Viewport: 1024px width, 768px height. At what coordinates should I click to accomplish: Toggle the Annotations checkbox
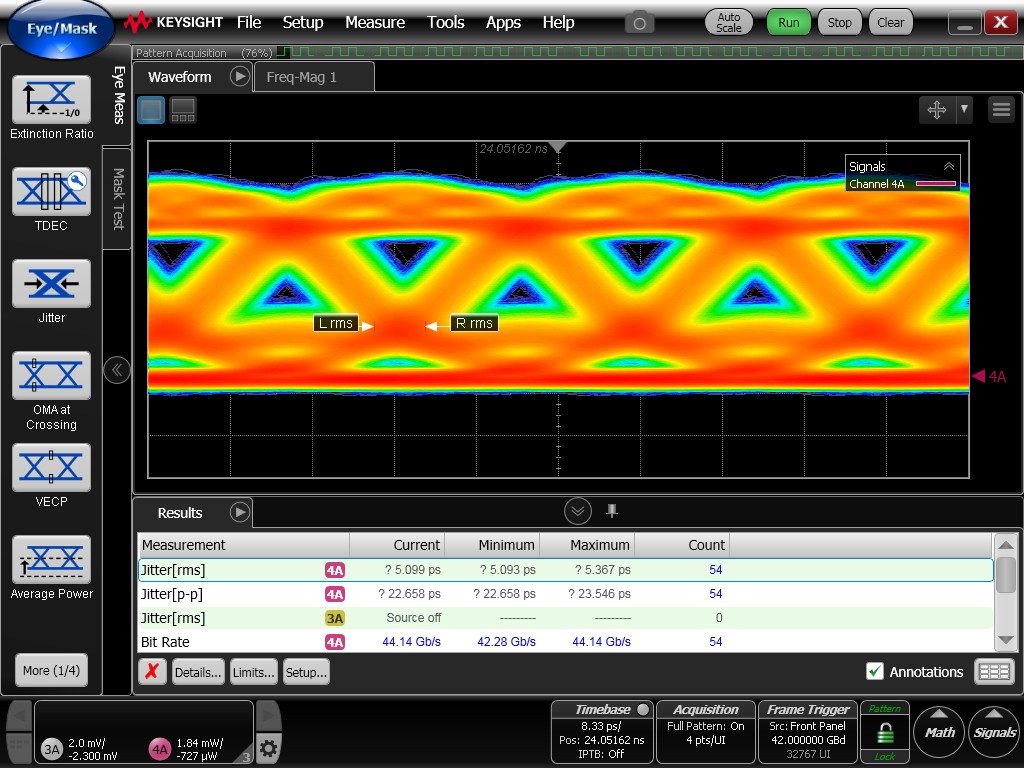[x=875, y=672]
